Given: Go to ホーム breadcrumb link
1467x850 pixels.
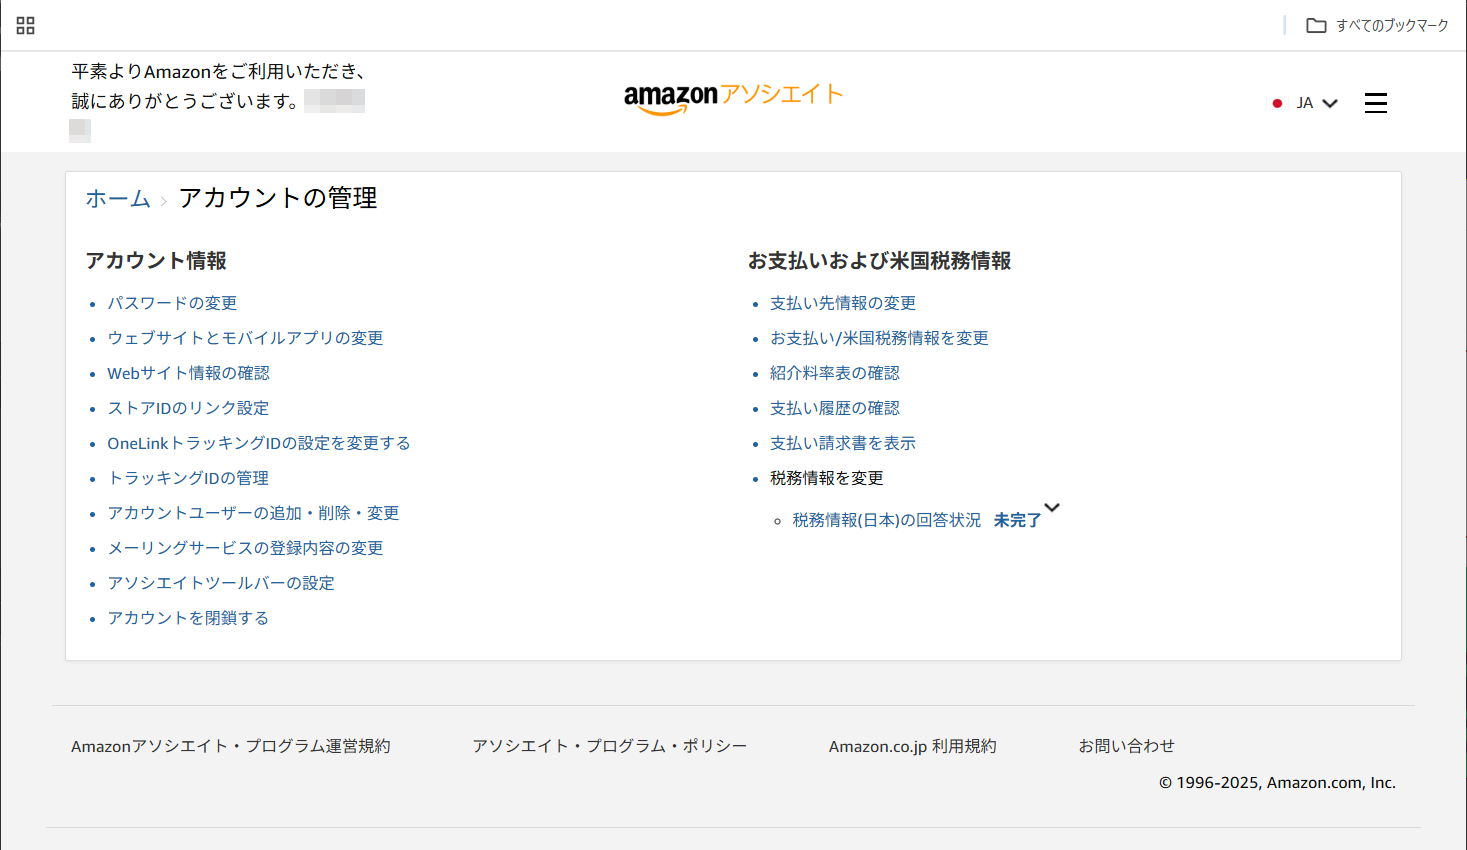Looking at the screenshot, I should (117, 199).
